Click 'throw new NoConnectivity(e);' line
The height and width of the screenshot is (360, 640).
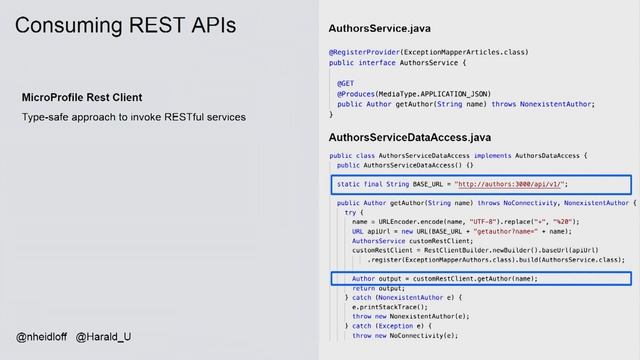[405, 336]
